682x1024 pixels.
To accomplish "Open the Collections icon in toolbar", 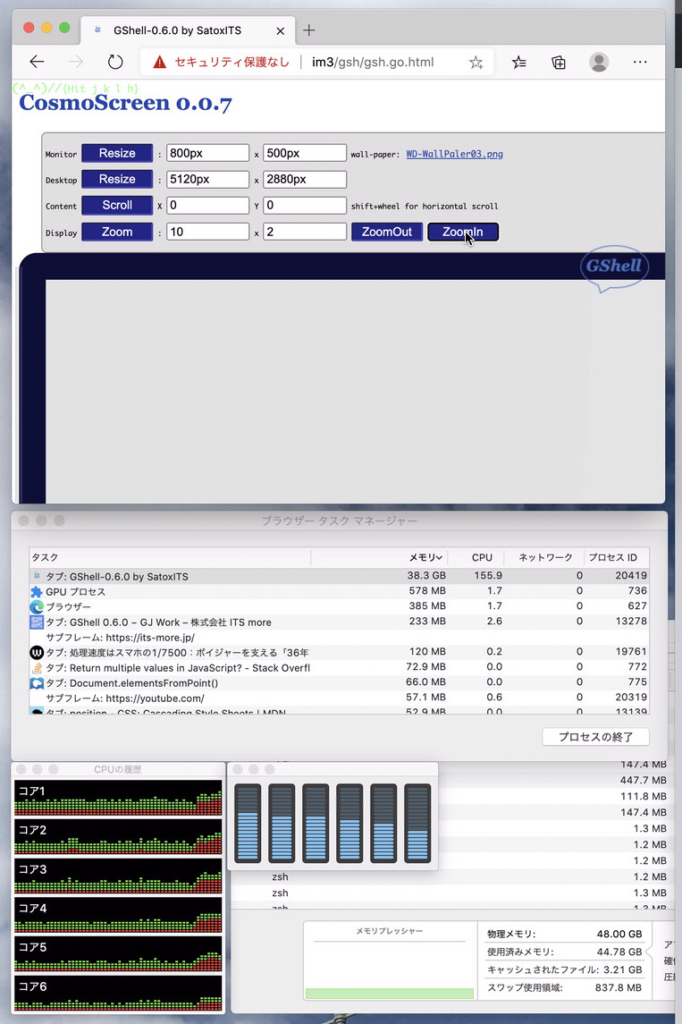I will pos(559,62).
